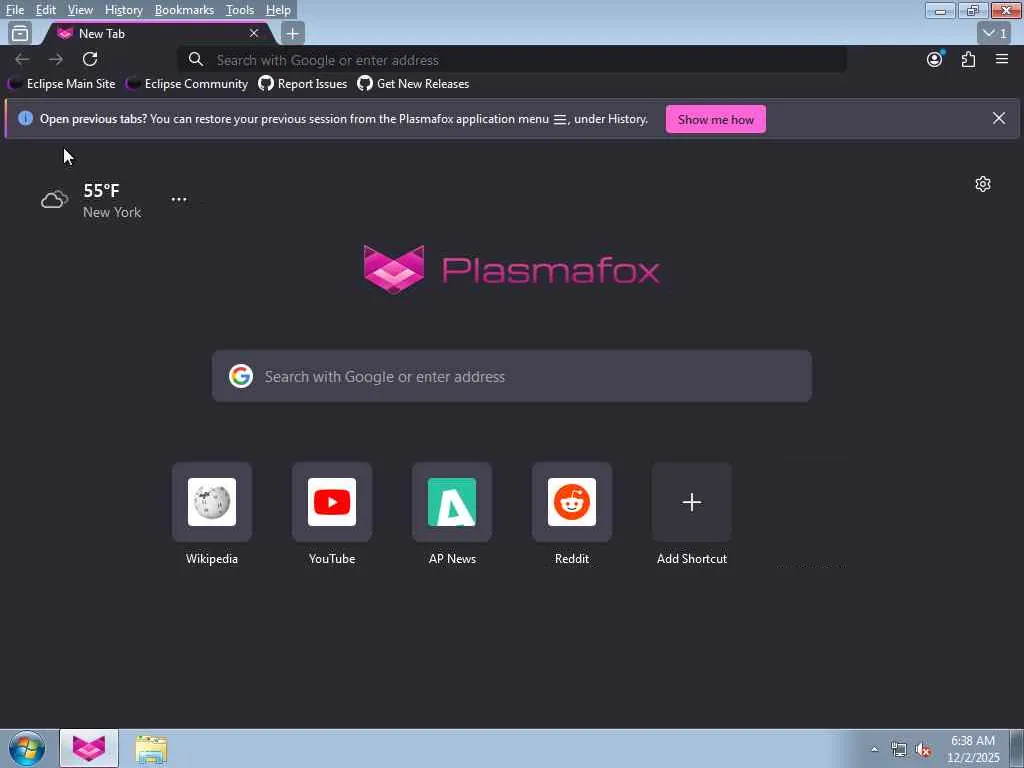The height and width of the screenshot is (768, 1024).
Task: Dismiss the restore session notification bar
Action: pyautogui.click(x=999, y=118)
